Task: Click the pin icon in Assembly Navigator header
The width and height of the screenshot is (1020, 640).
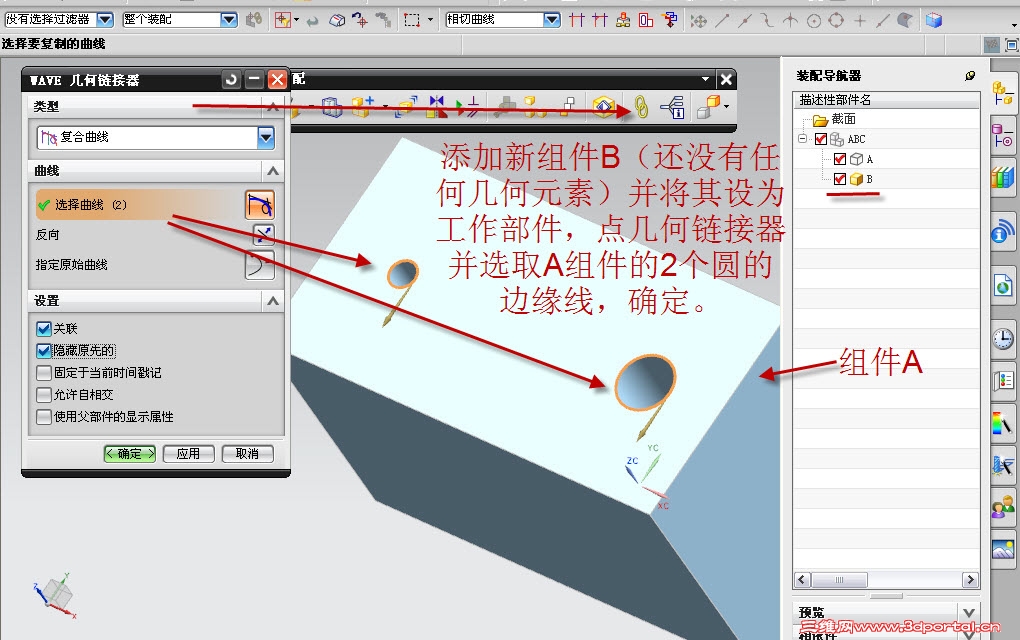Action: click(970, 76)
